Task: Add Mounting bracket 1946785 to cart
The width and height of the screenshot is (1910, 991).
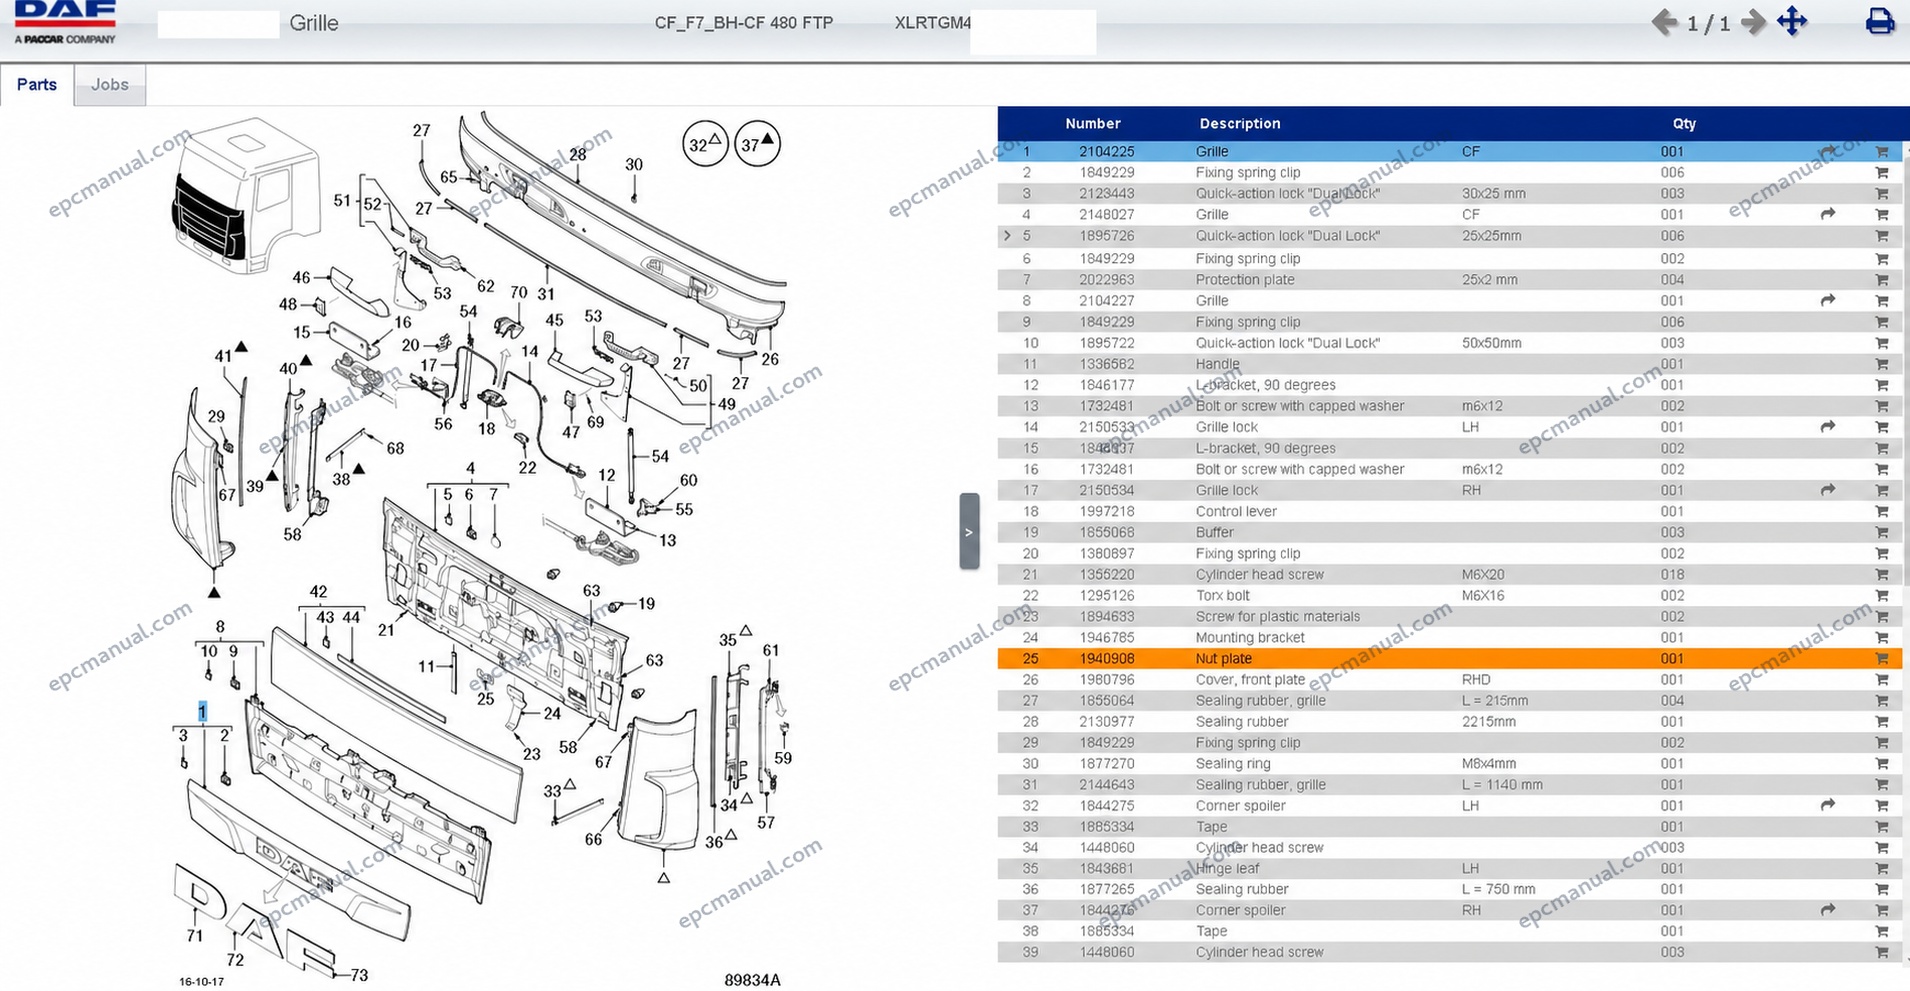Action: pyautogui.click(x=1881, y=638)
